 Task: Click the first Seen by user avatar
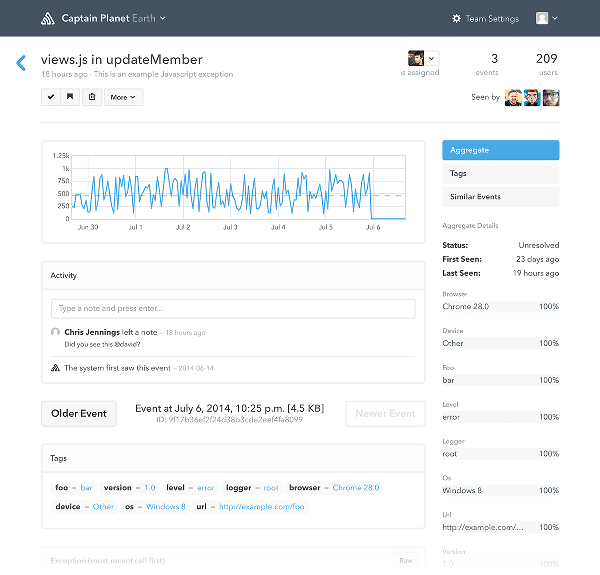point(513,97)
